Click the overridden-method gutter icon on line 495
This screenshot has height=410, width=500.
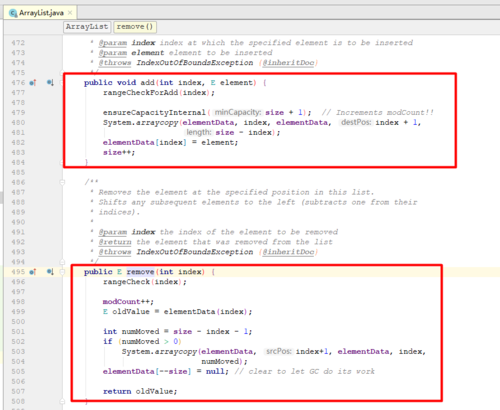pos(50,272)
